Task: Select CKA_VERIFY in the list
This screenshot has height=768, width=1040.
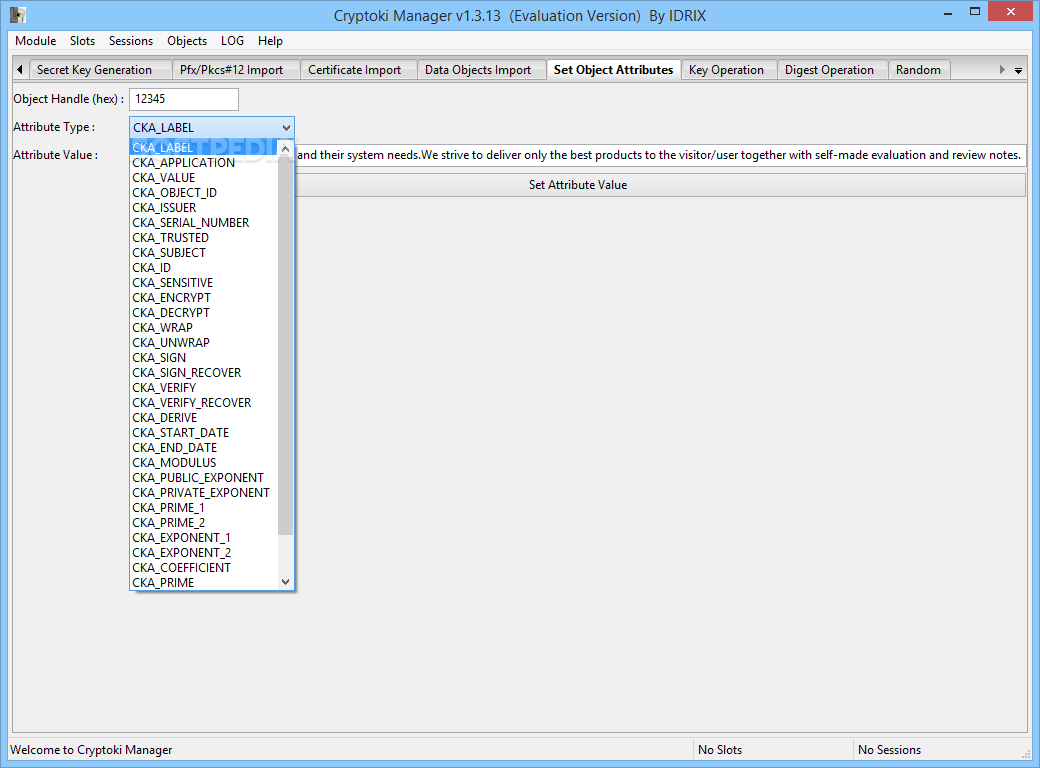Action: click(204, 387)
